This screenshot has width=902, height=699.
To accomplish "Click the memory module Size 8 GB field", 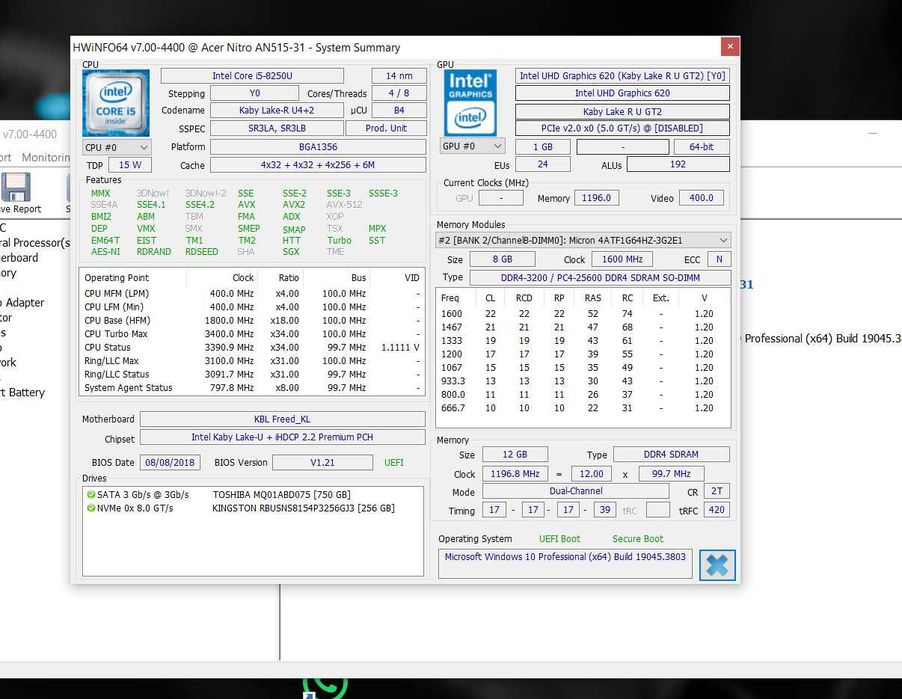I will click(502, 259).
